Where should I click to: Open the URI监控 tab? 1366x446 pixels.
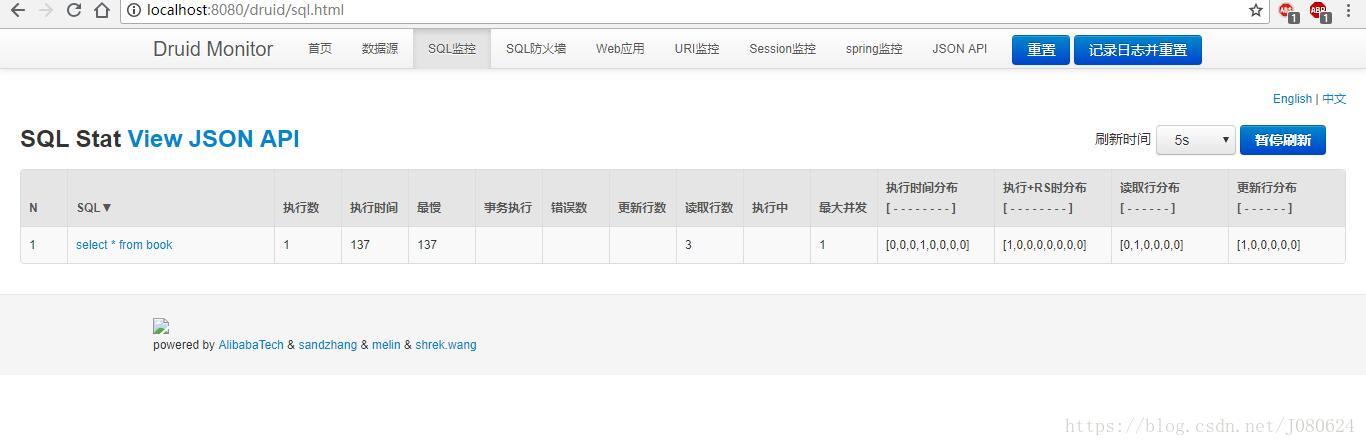(x=697, y=49)
